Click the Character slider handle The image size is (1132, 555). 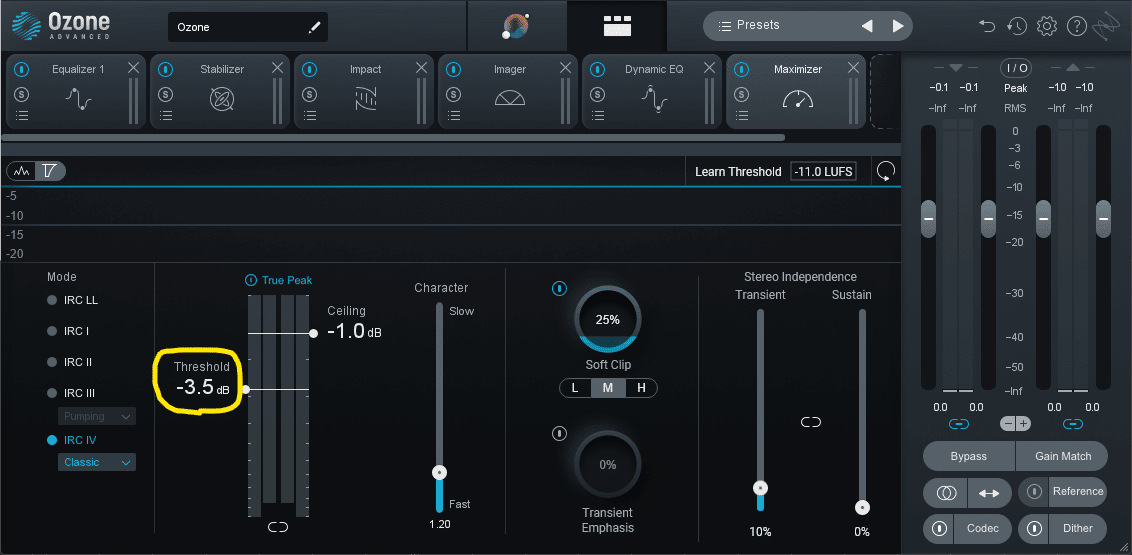pos(440,473)
